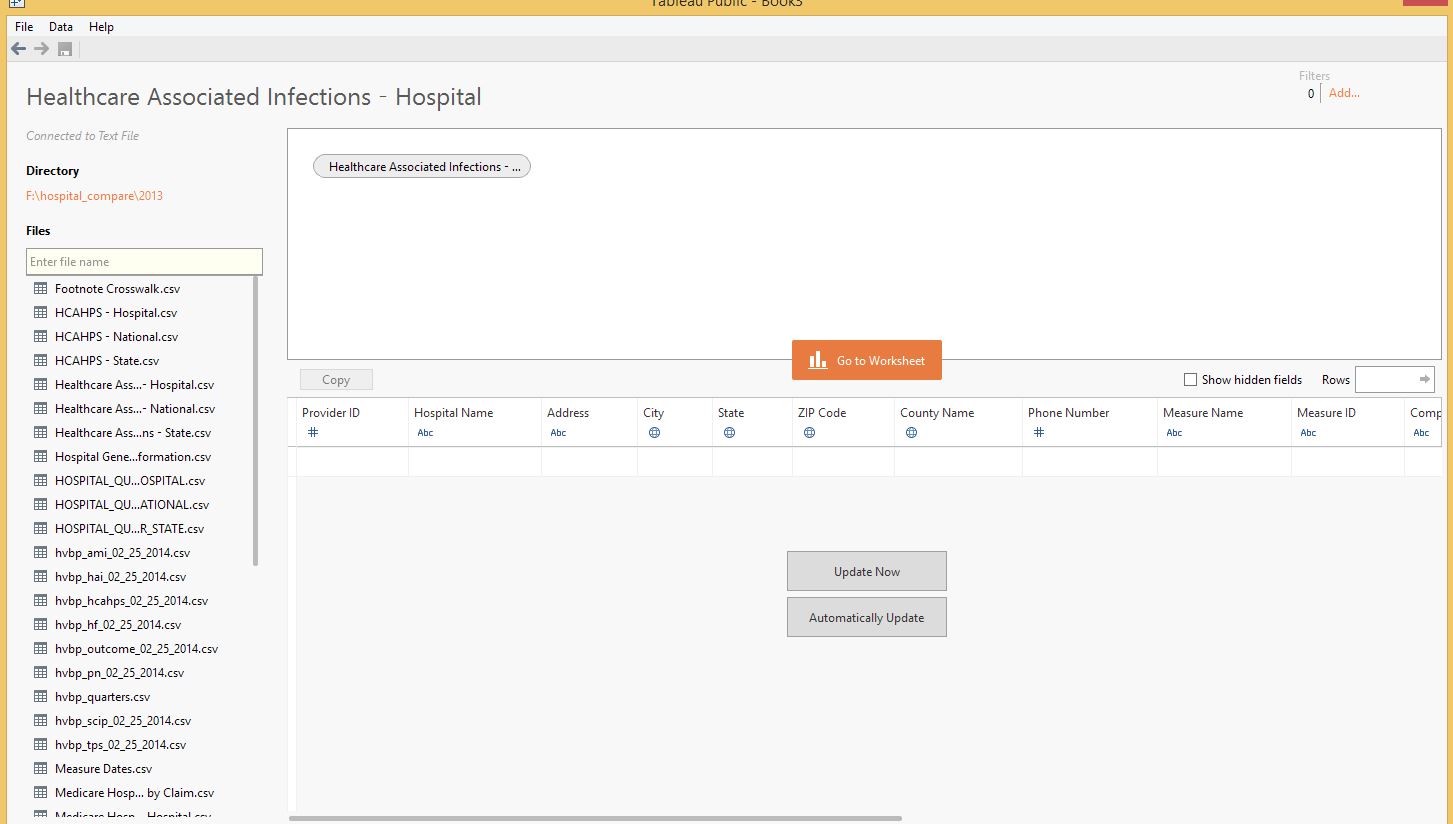Click the file list vertical scrollbar

256,421
